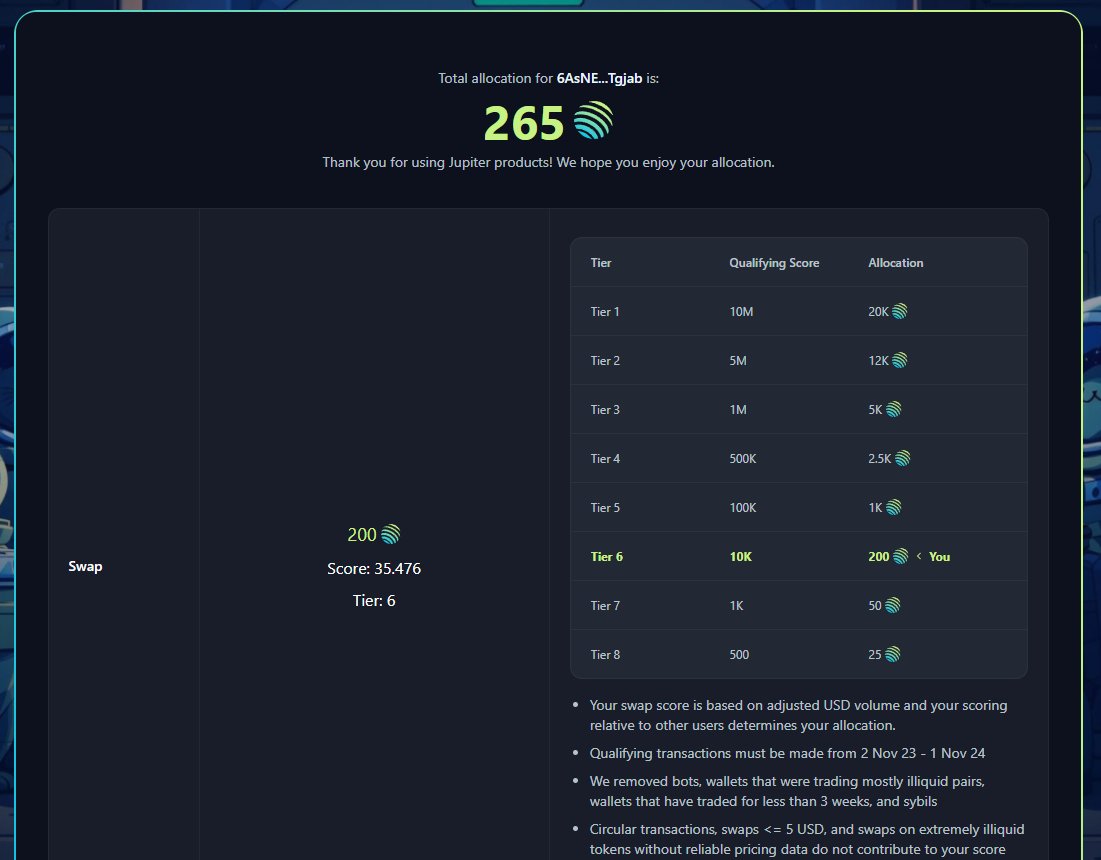Click the 'Tier 1' row label
The height and width of the screenshot is (860, 1101).
tap(605, 312)
